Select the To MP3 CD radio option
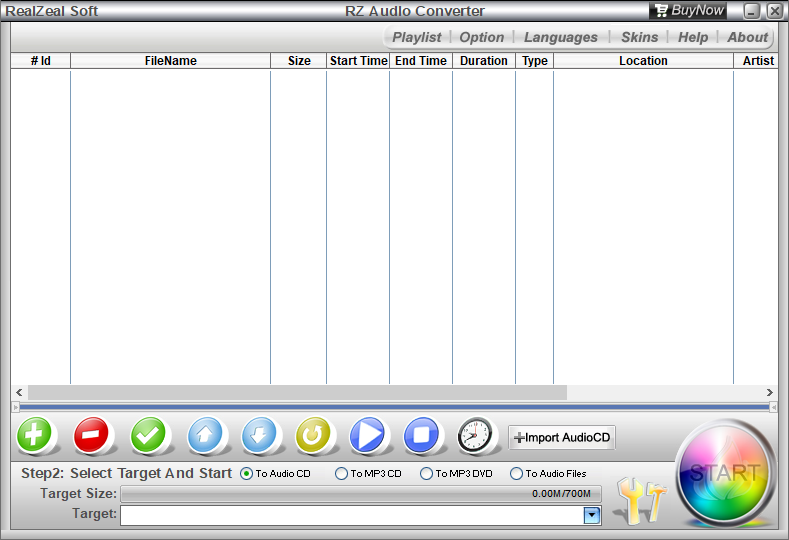The image size is (789, 540). pyautogui.click(x=342, y=474)
